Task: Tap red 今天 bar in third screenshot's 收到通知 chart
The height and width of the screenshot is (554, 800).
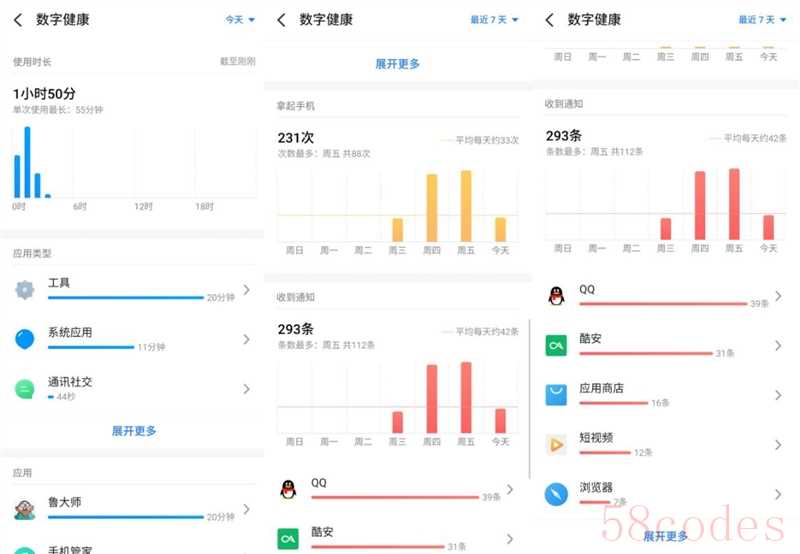Action: [768, 227]
